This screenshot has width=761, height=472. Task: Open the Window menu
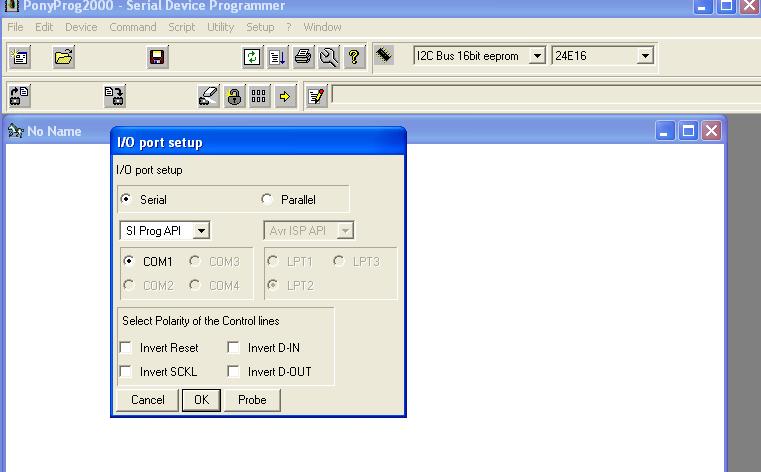coord(322,27)
